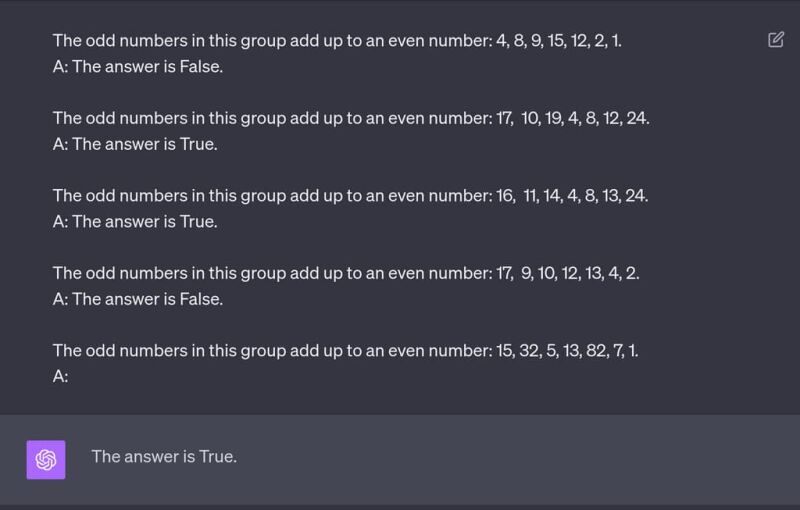Click the edit message pencil icon

pos(776,40)
